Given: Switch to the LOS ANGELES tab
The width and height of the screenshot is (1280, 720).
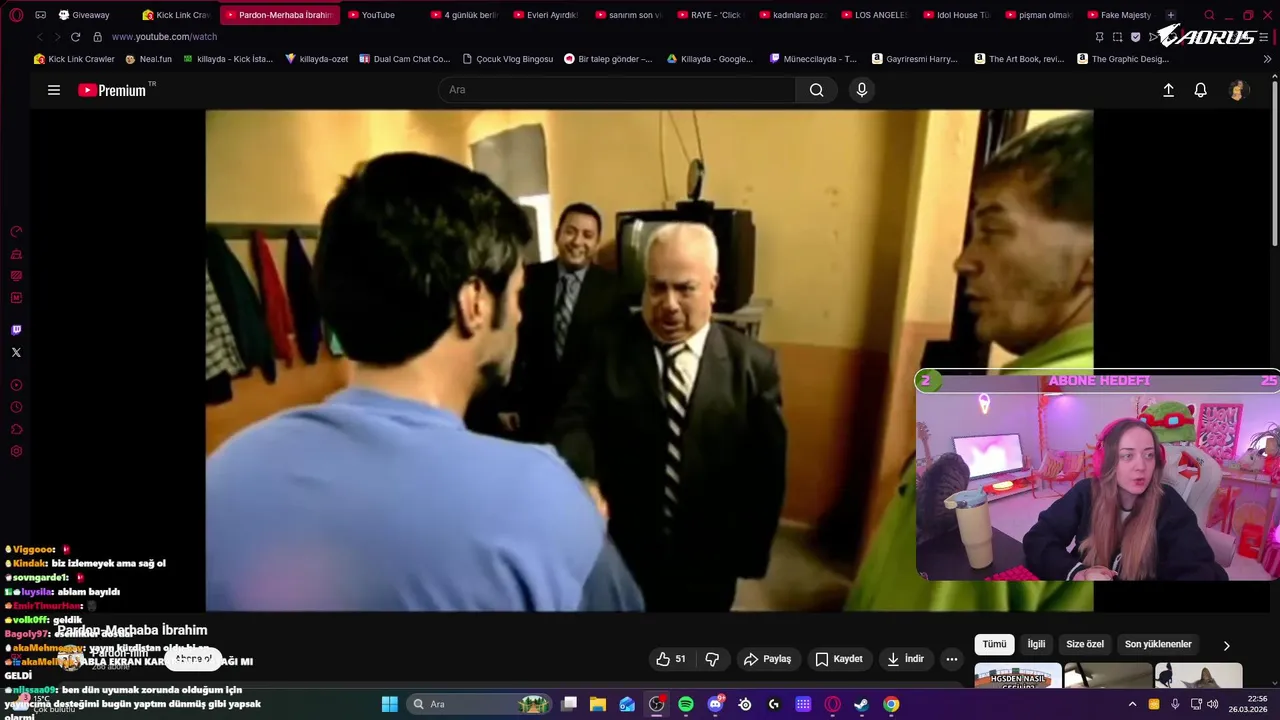Looking at the screenshot, I should [x=876, y=15].
